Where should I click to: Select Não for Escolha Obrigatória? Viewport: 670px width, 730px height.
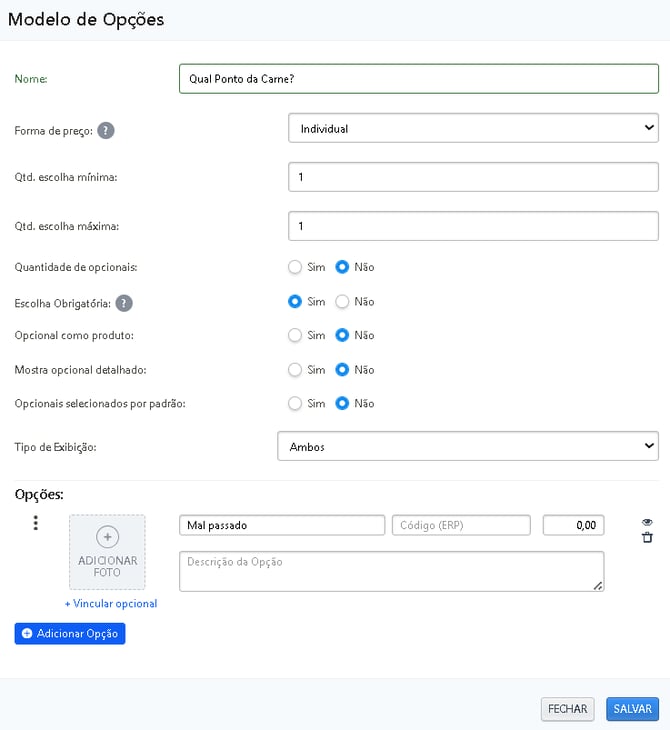pos(342,301)
